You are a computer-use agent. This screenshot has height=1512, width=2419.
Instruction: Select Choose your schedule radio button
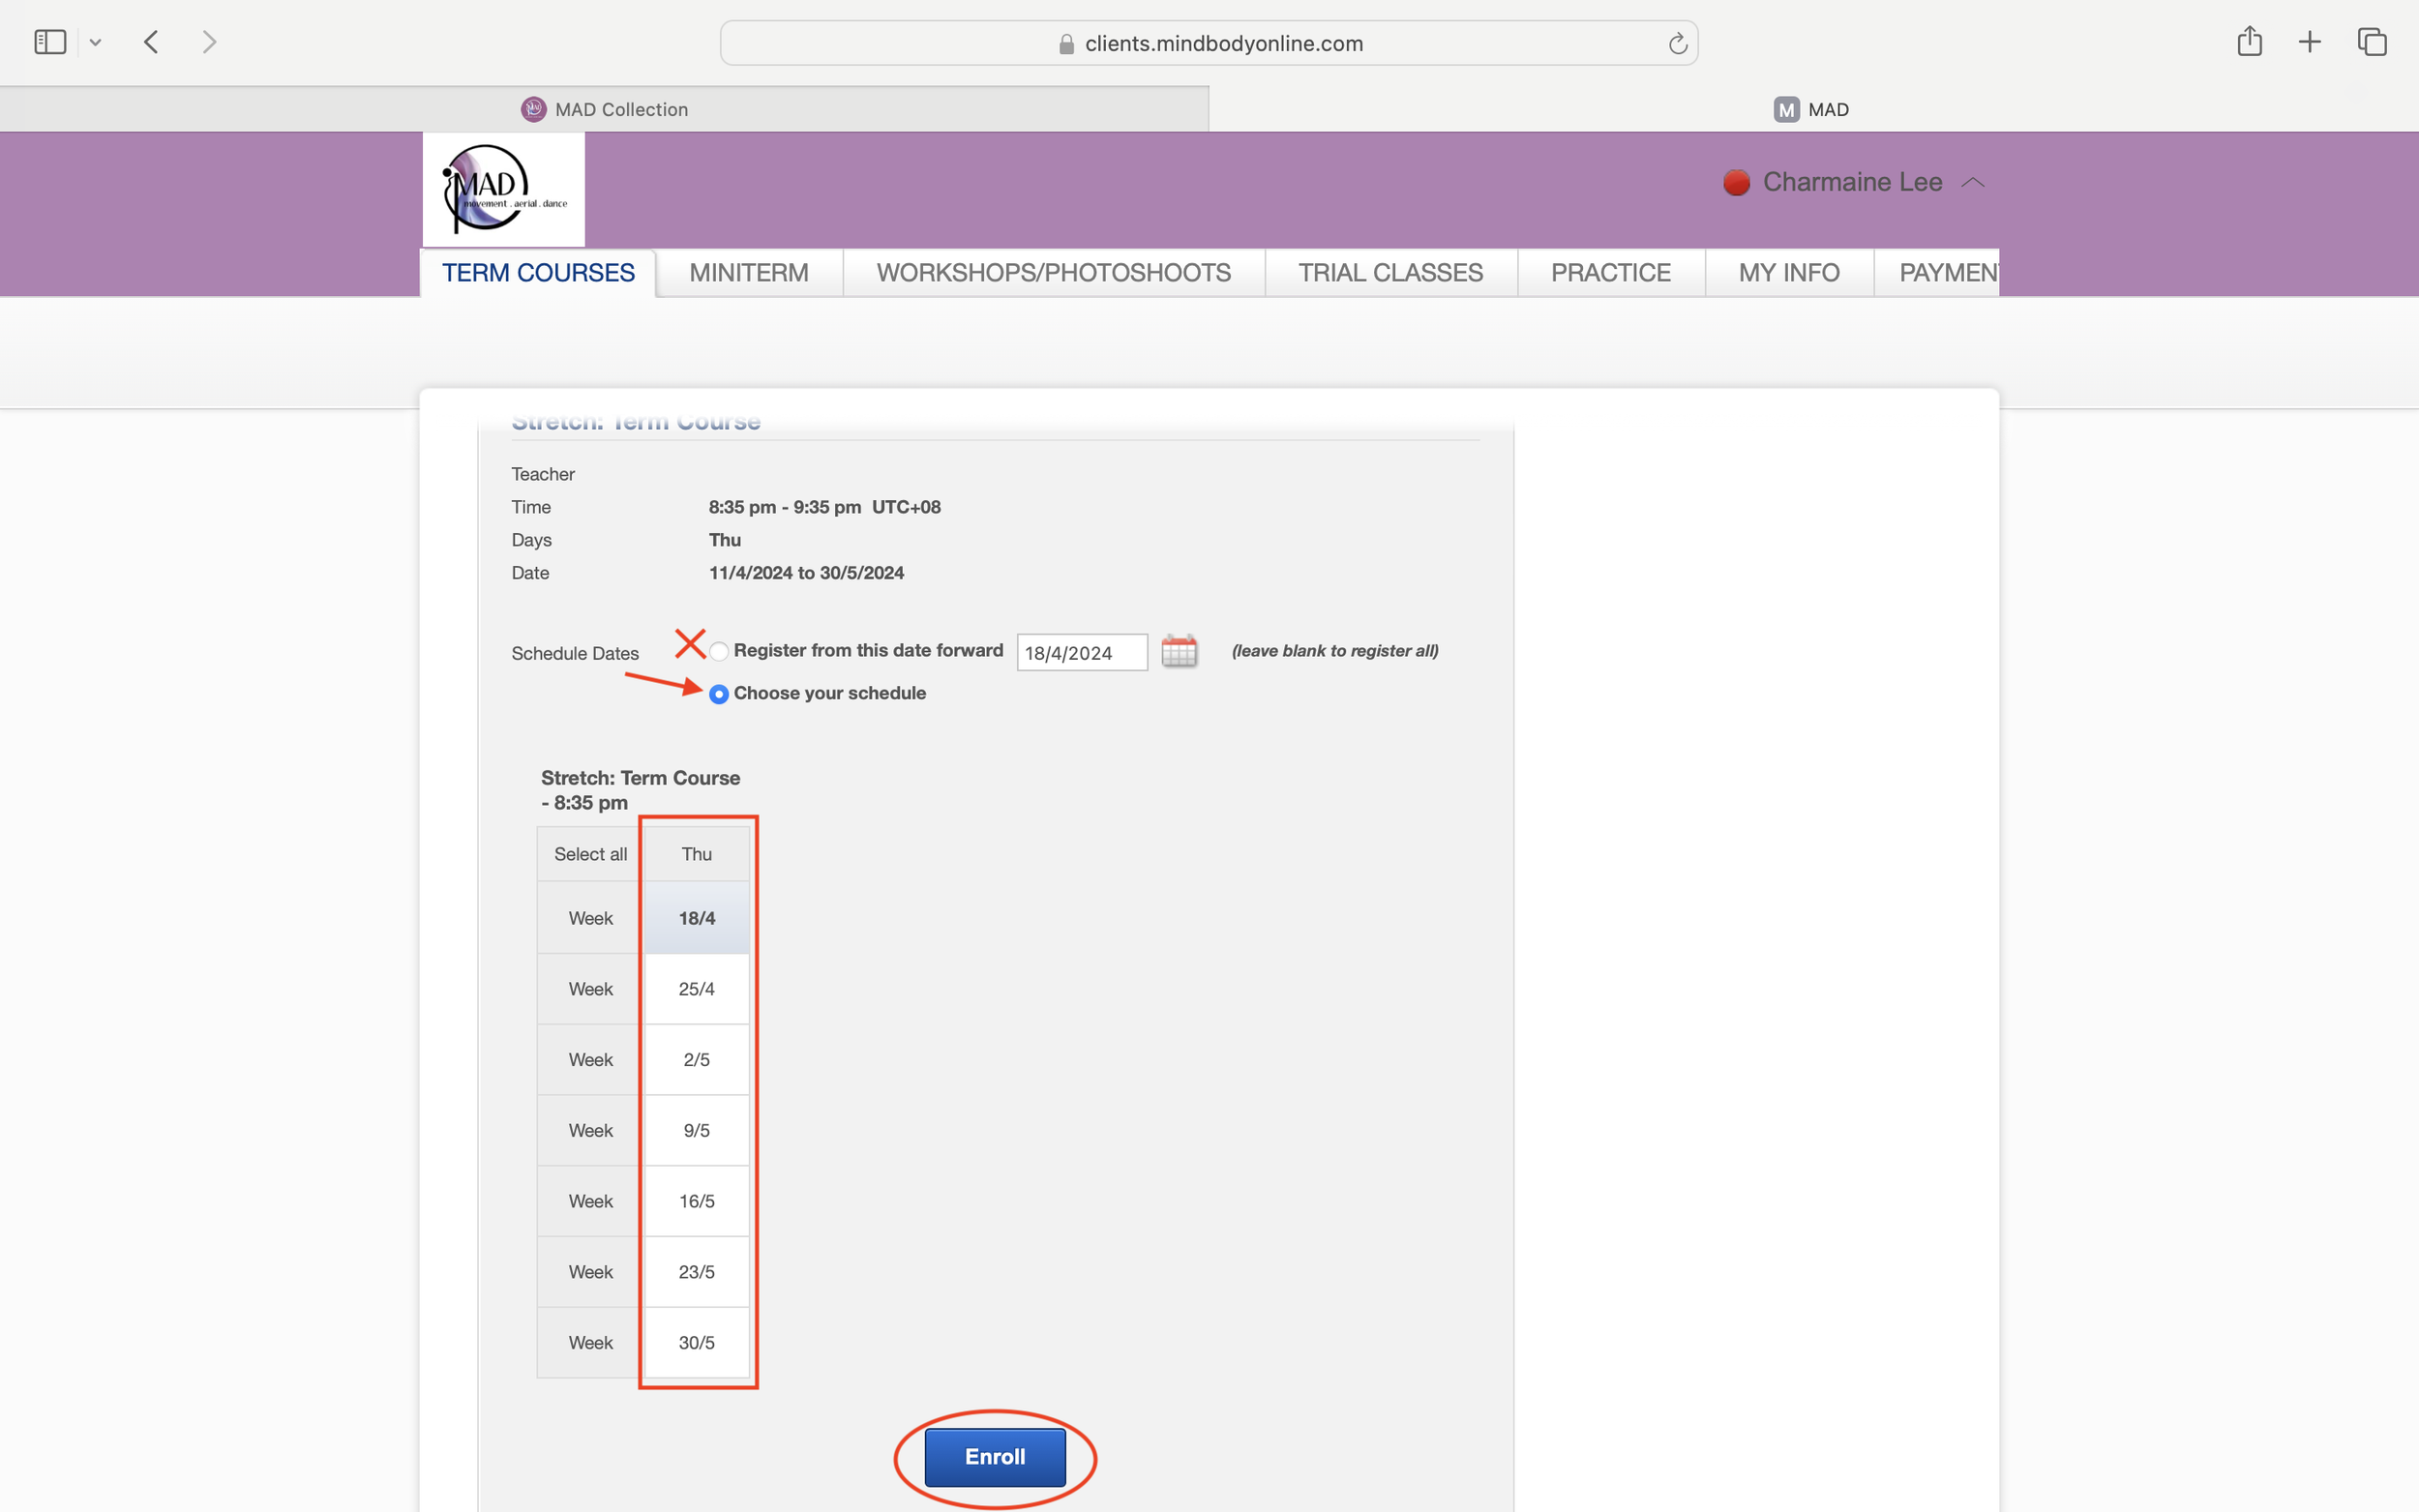pyautogui.click(x=719, y=694)
